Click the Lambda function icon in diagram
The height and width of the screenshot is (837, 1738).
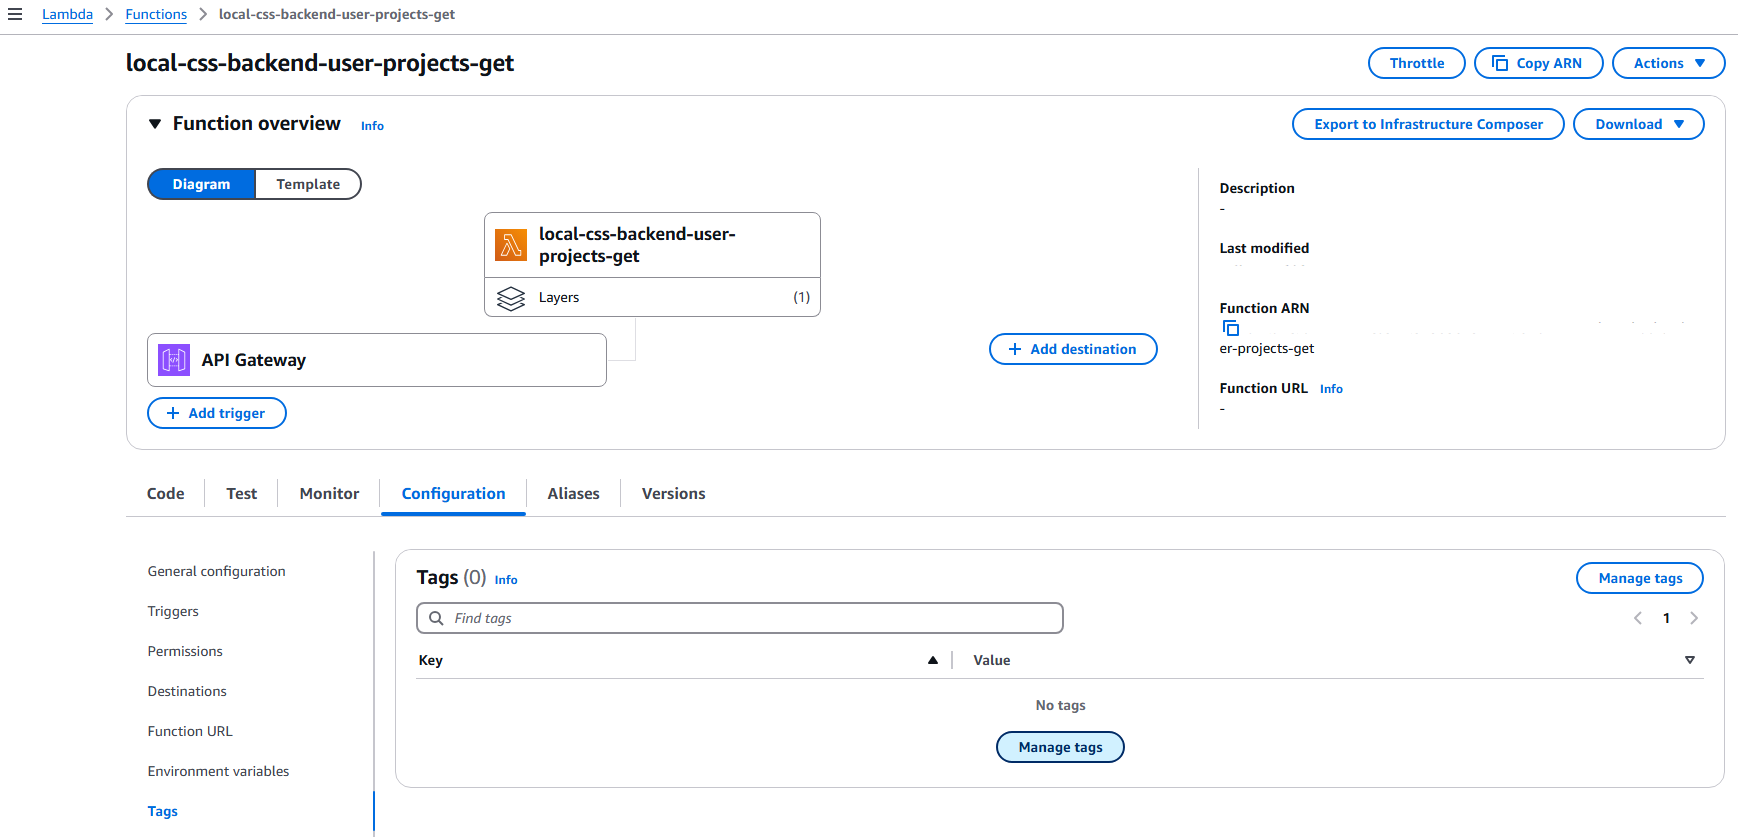(x=511, y=245)
